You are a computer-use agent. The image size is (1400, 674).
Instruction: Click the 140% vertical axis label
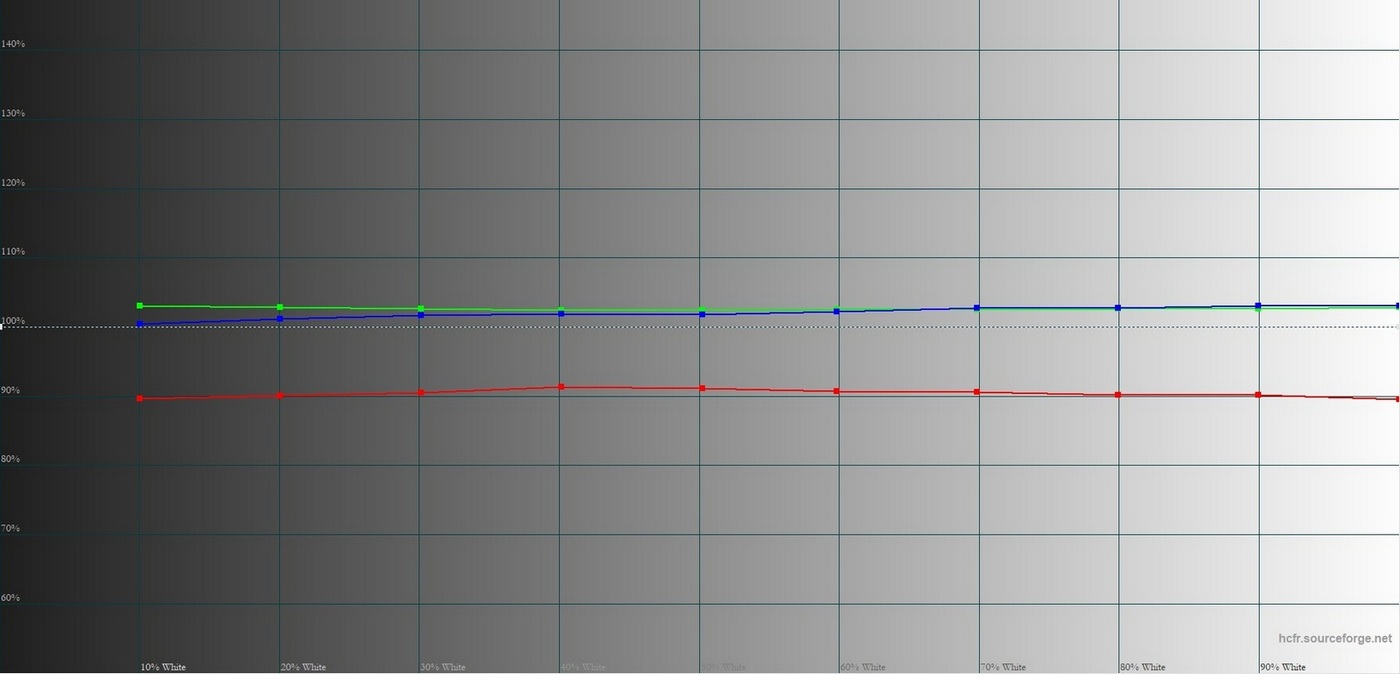coord(13,44)
